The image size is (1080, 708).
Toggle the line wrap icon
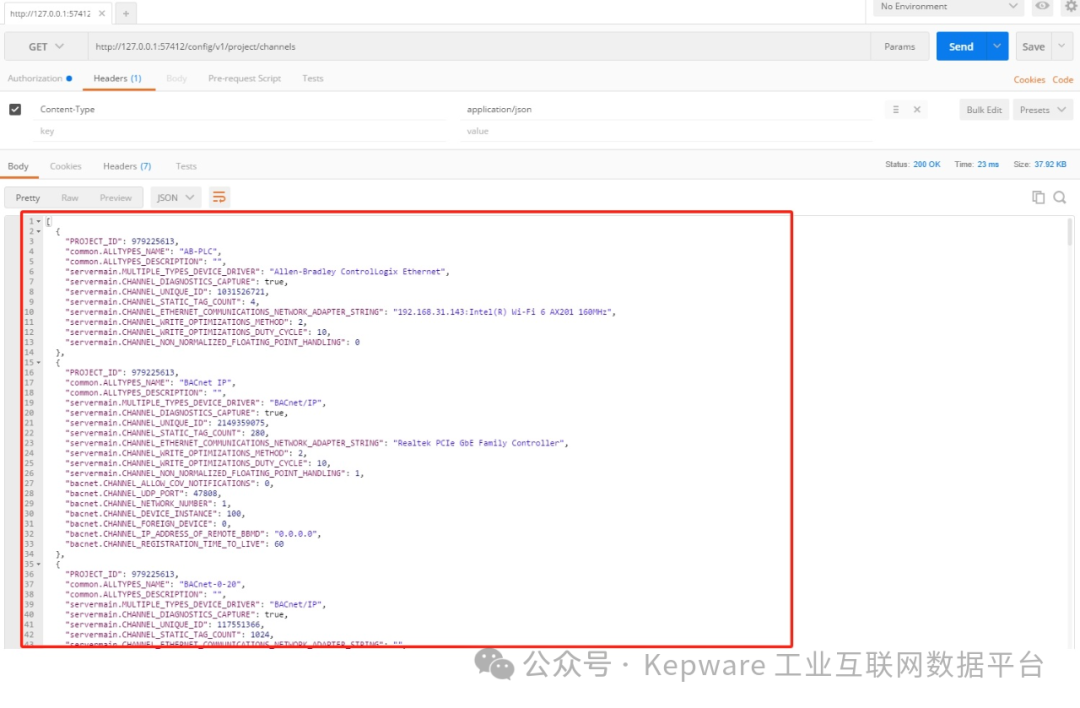pyautogui.click(x=219, y=198)
